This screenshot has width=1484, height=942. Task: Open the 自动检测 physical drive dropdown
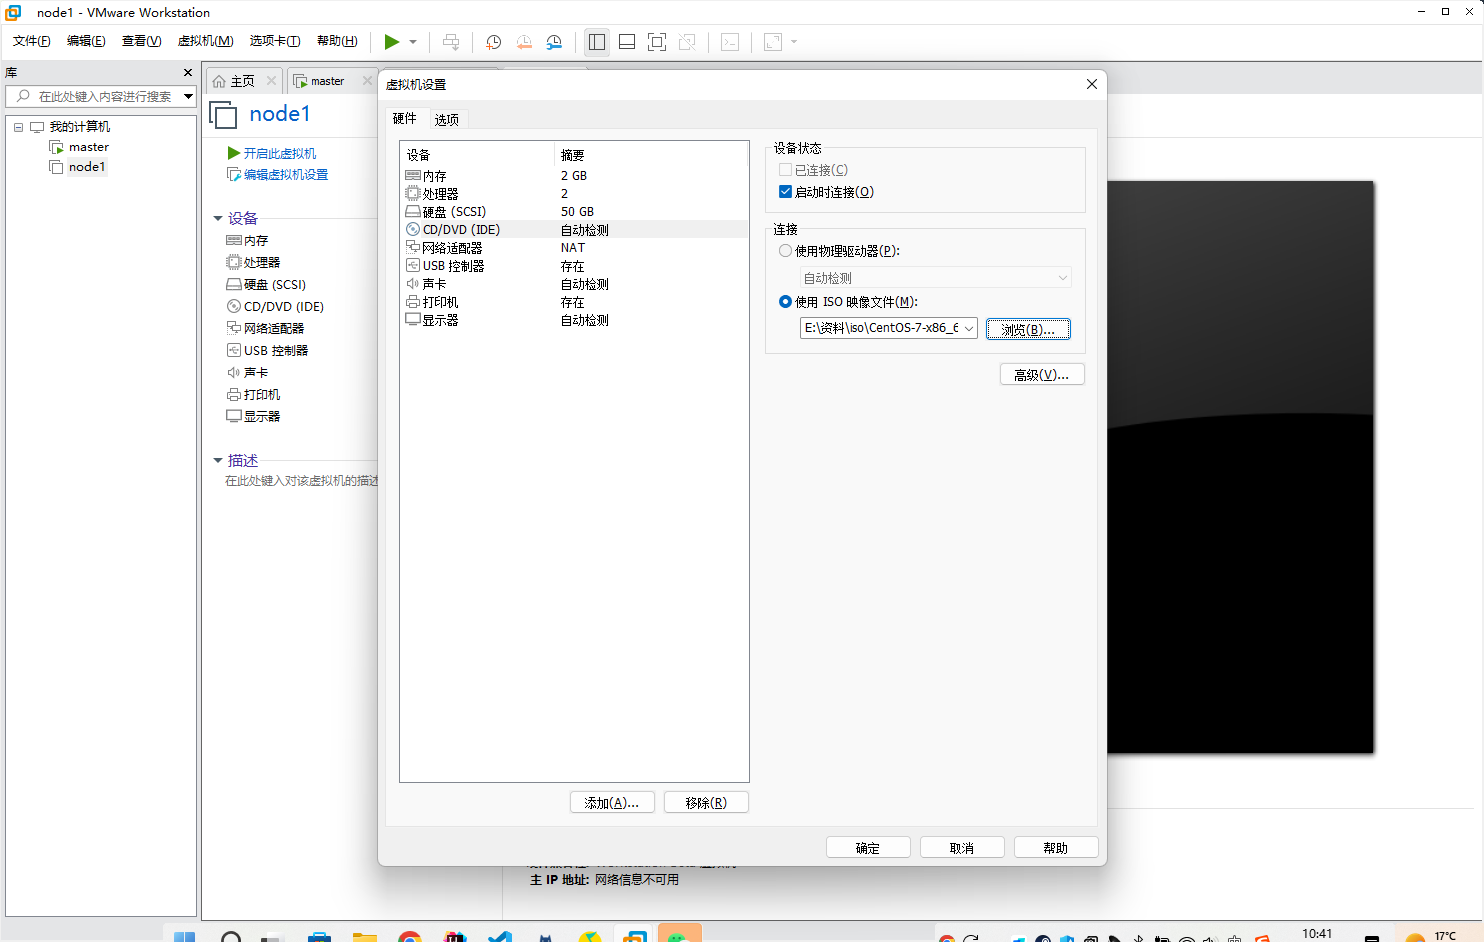click(x=935, y=278)
